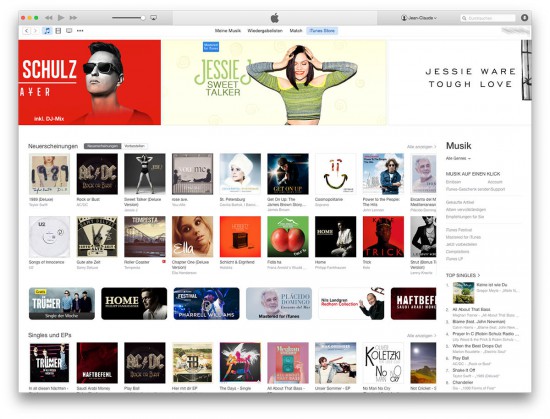The width and height of the screenshot is (550, 419).
Task: Switch to the Match tab
Action: (x=296, y=31)
